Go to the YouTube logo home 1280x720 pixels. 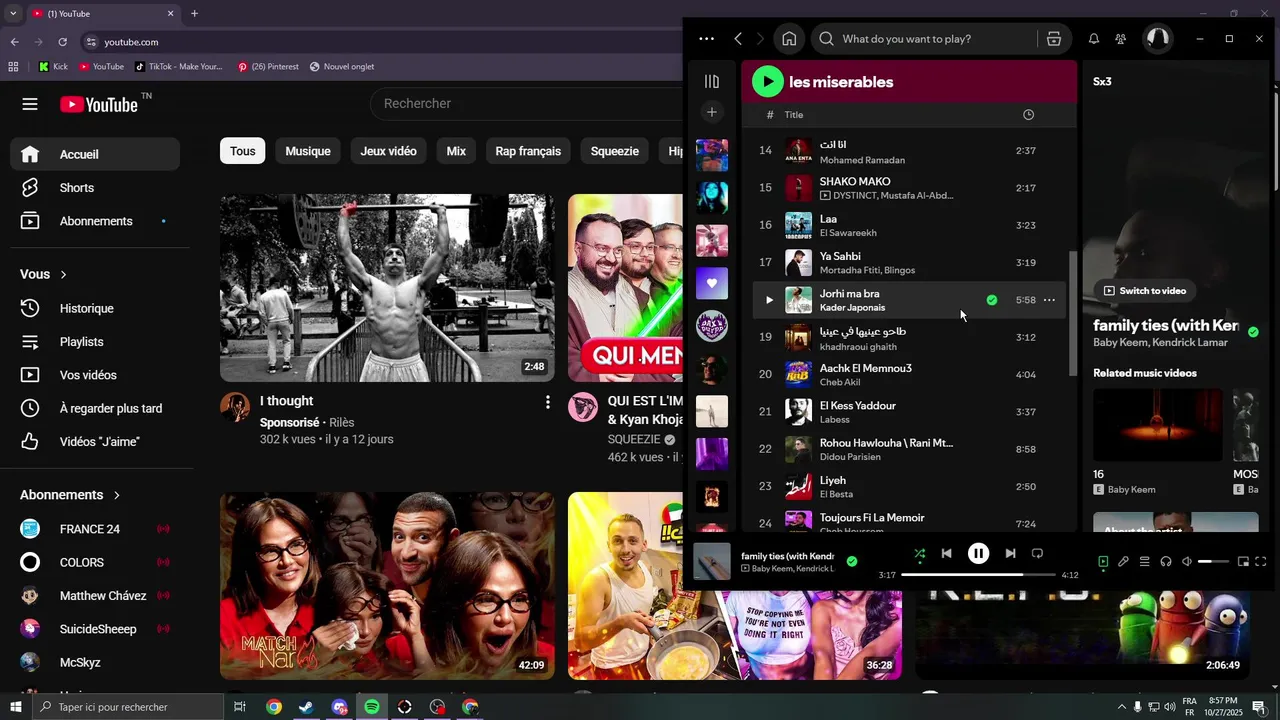(x=99, y=104)
